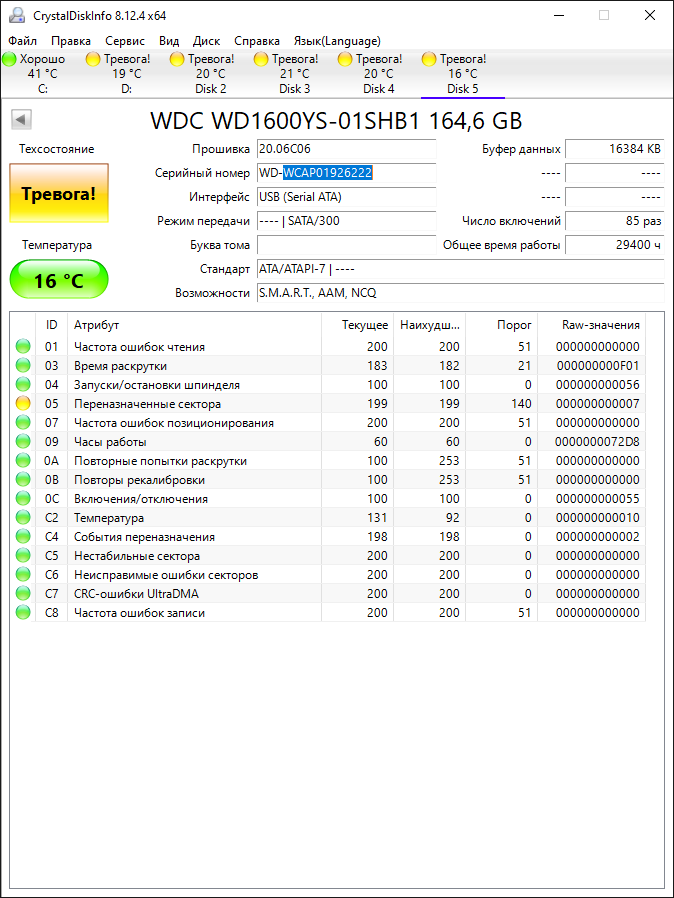Open the Вид menu
This screenshot has height=898, width=674.
point(169,41)
